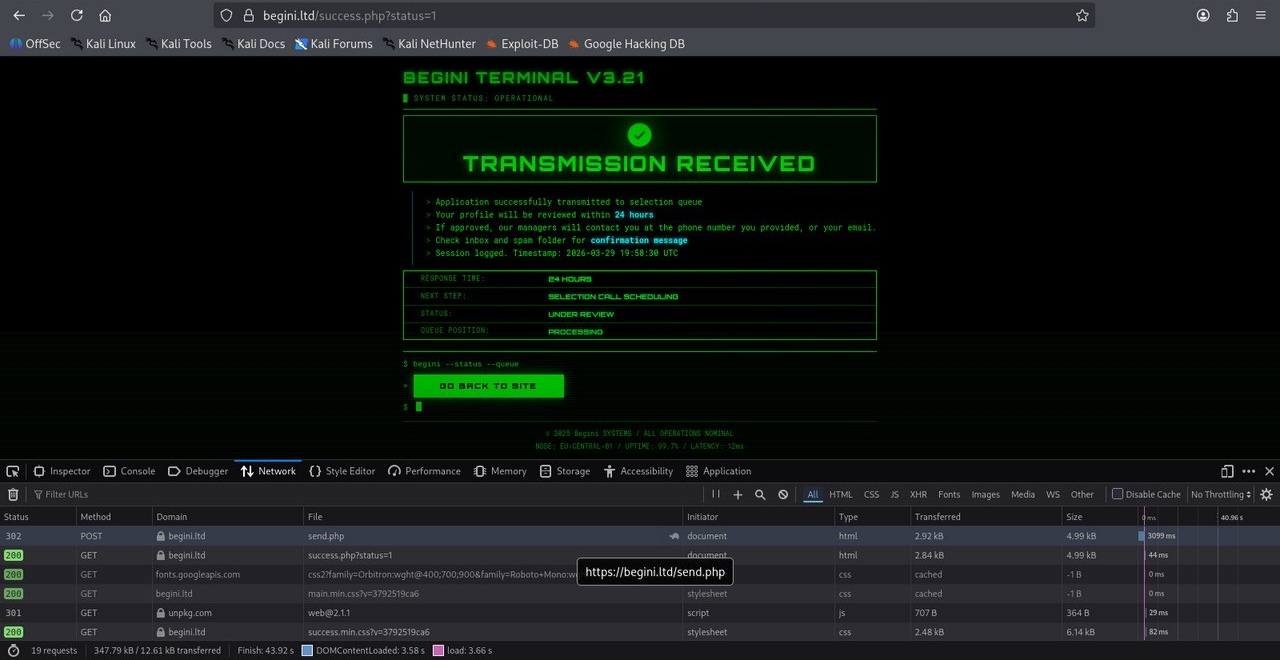Open the request blocking icon
1280x660 pixels.
783,494
